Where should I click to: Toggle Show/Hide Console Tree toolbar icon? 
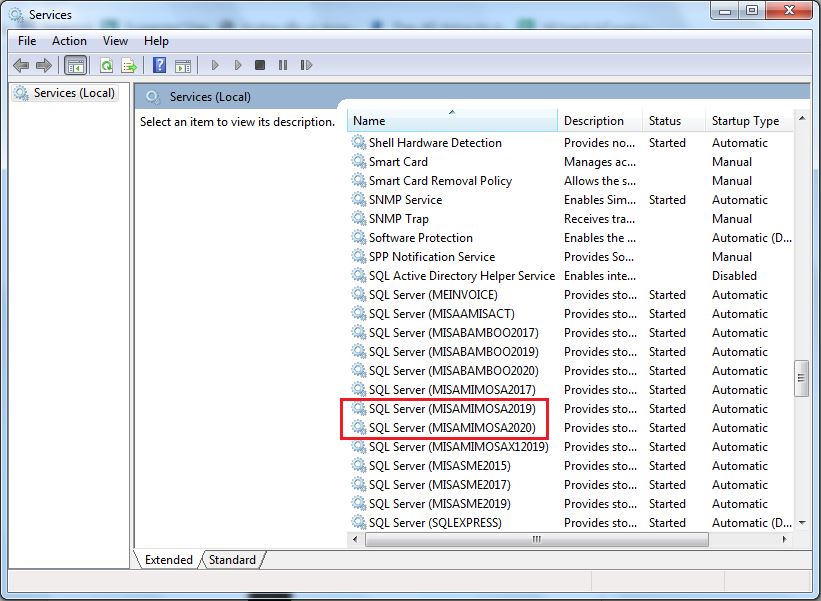tap(75, 65)
